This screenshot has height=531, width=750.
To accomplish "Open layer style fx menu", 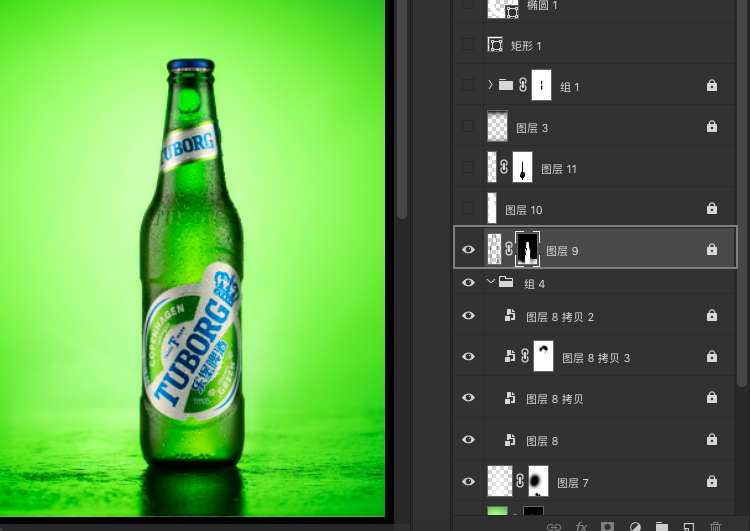I will (581, 527).
